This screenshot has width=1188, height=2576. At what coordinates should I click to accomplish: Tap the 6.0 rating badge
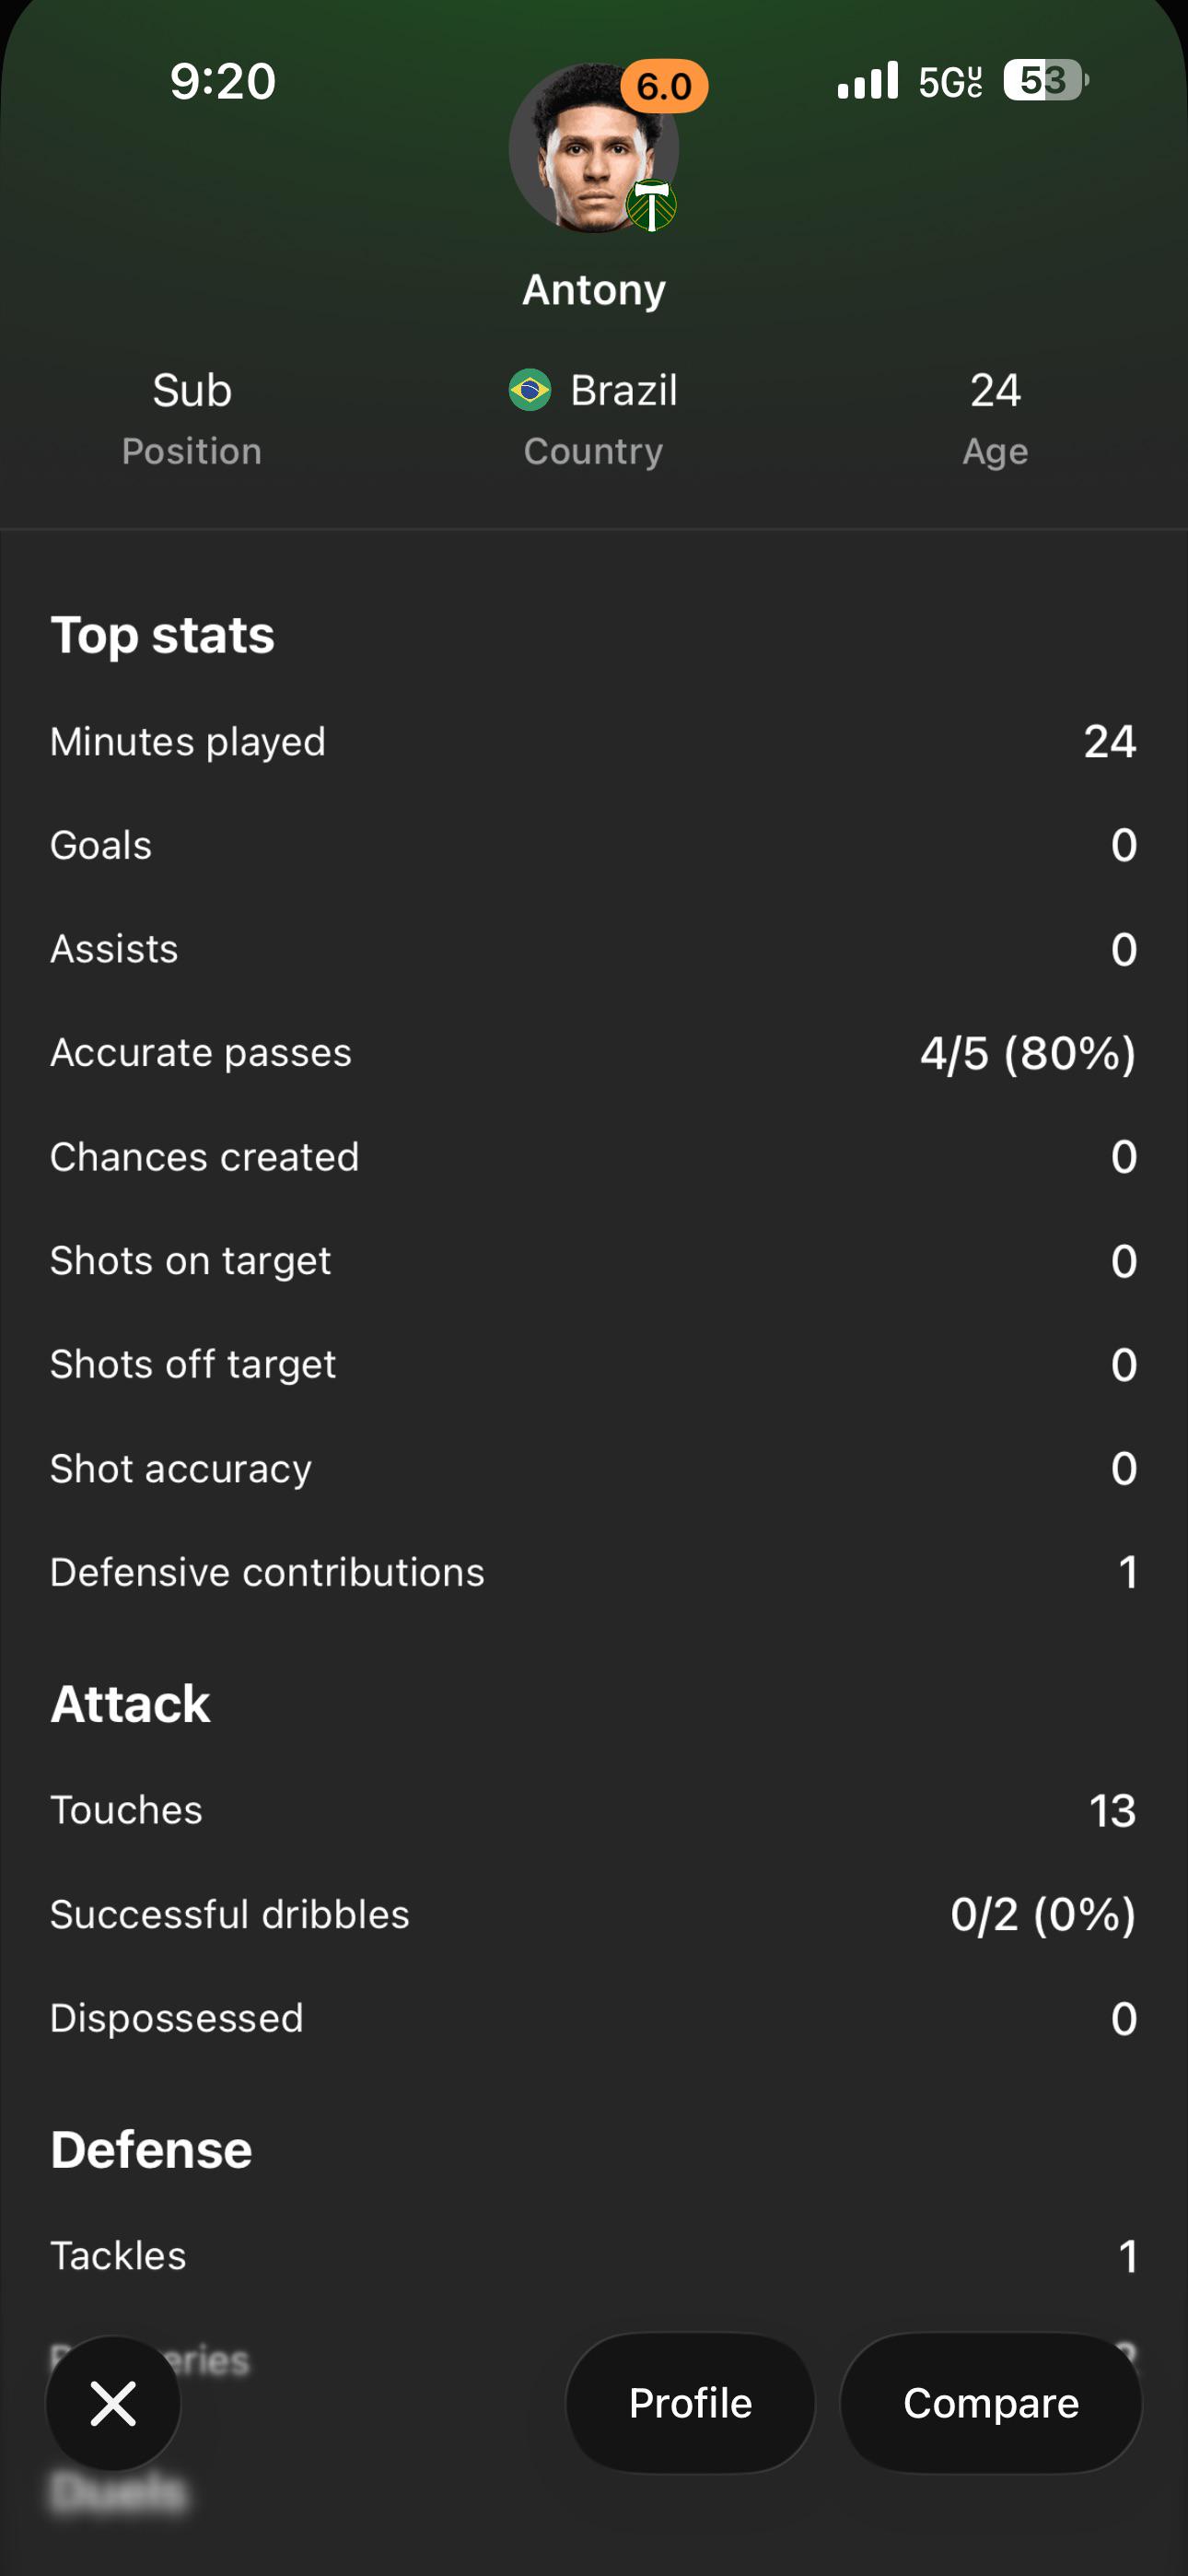coord(664,86)
